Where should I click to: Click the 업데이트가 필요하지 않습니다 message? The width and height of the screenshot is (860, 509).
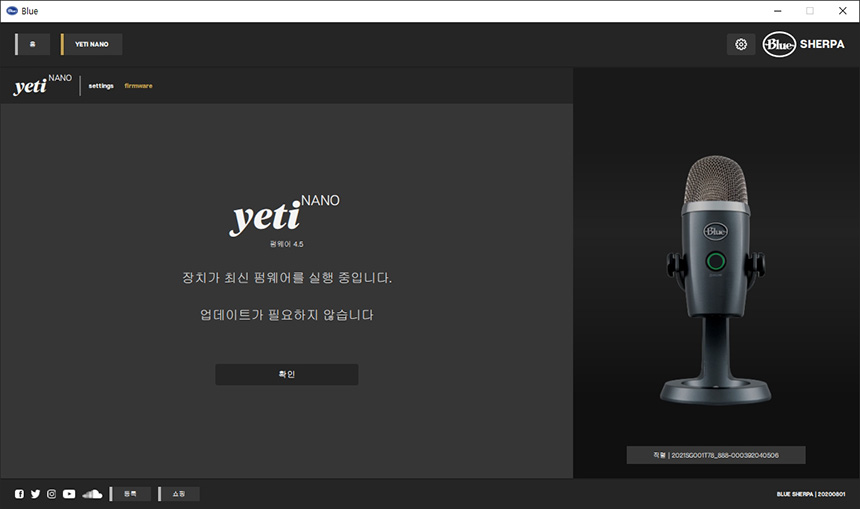287,315
